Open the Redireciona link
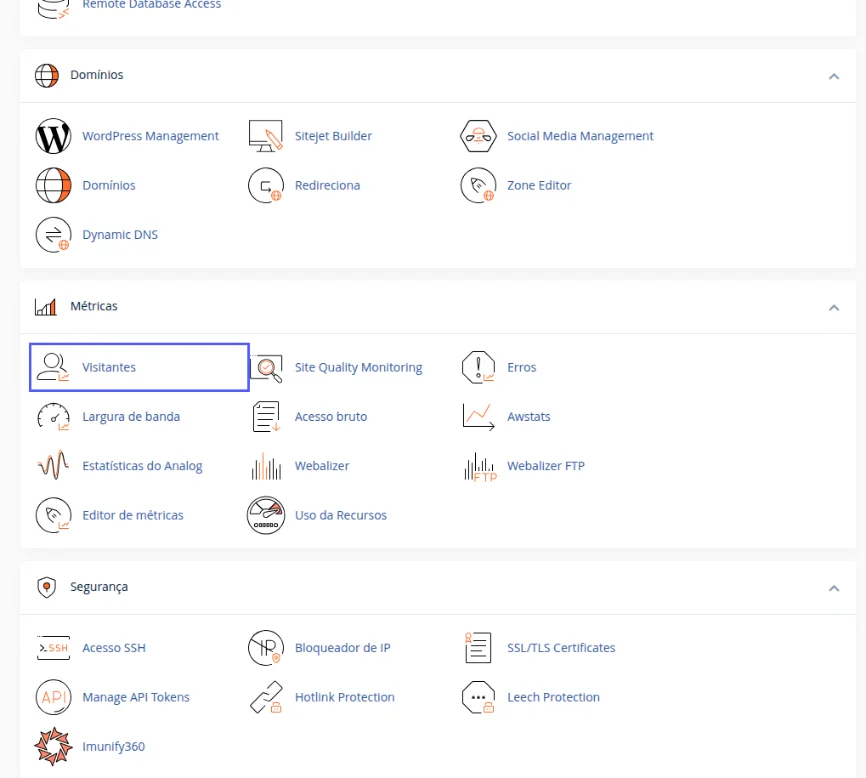 (x=328, y=186)
